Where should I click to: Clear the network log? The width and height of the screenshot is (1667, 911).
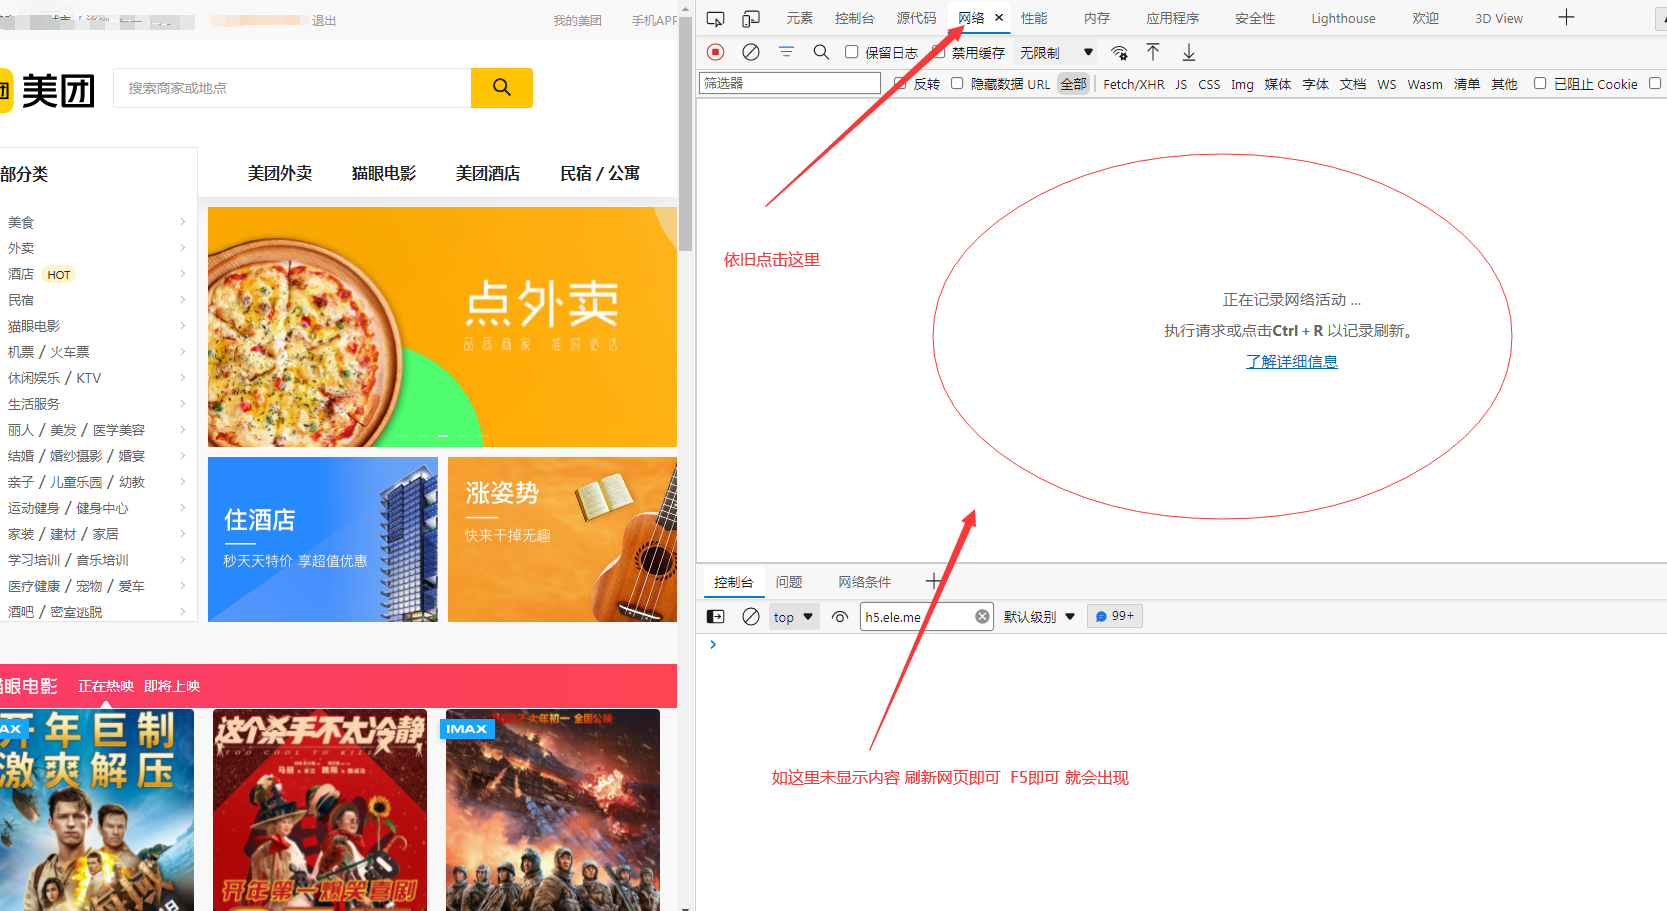click(x=751, y=52)
